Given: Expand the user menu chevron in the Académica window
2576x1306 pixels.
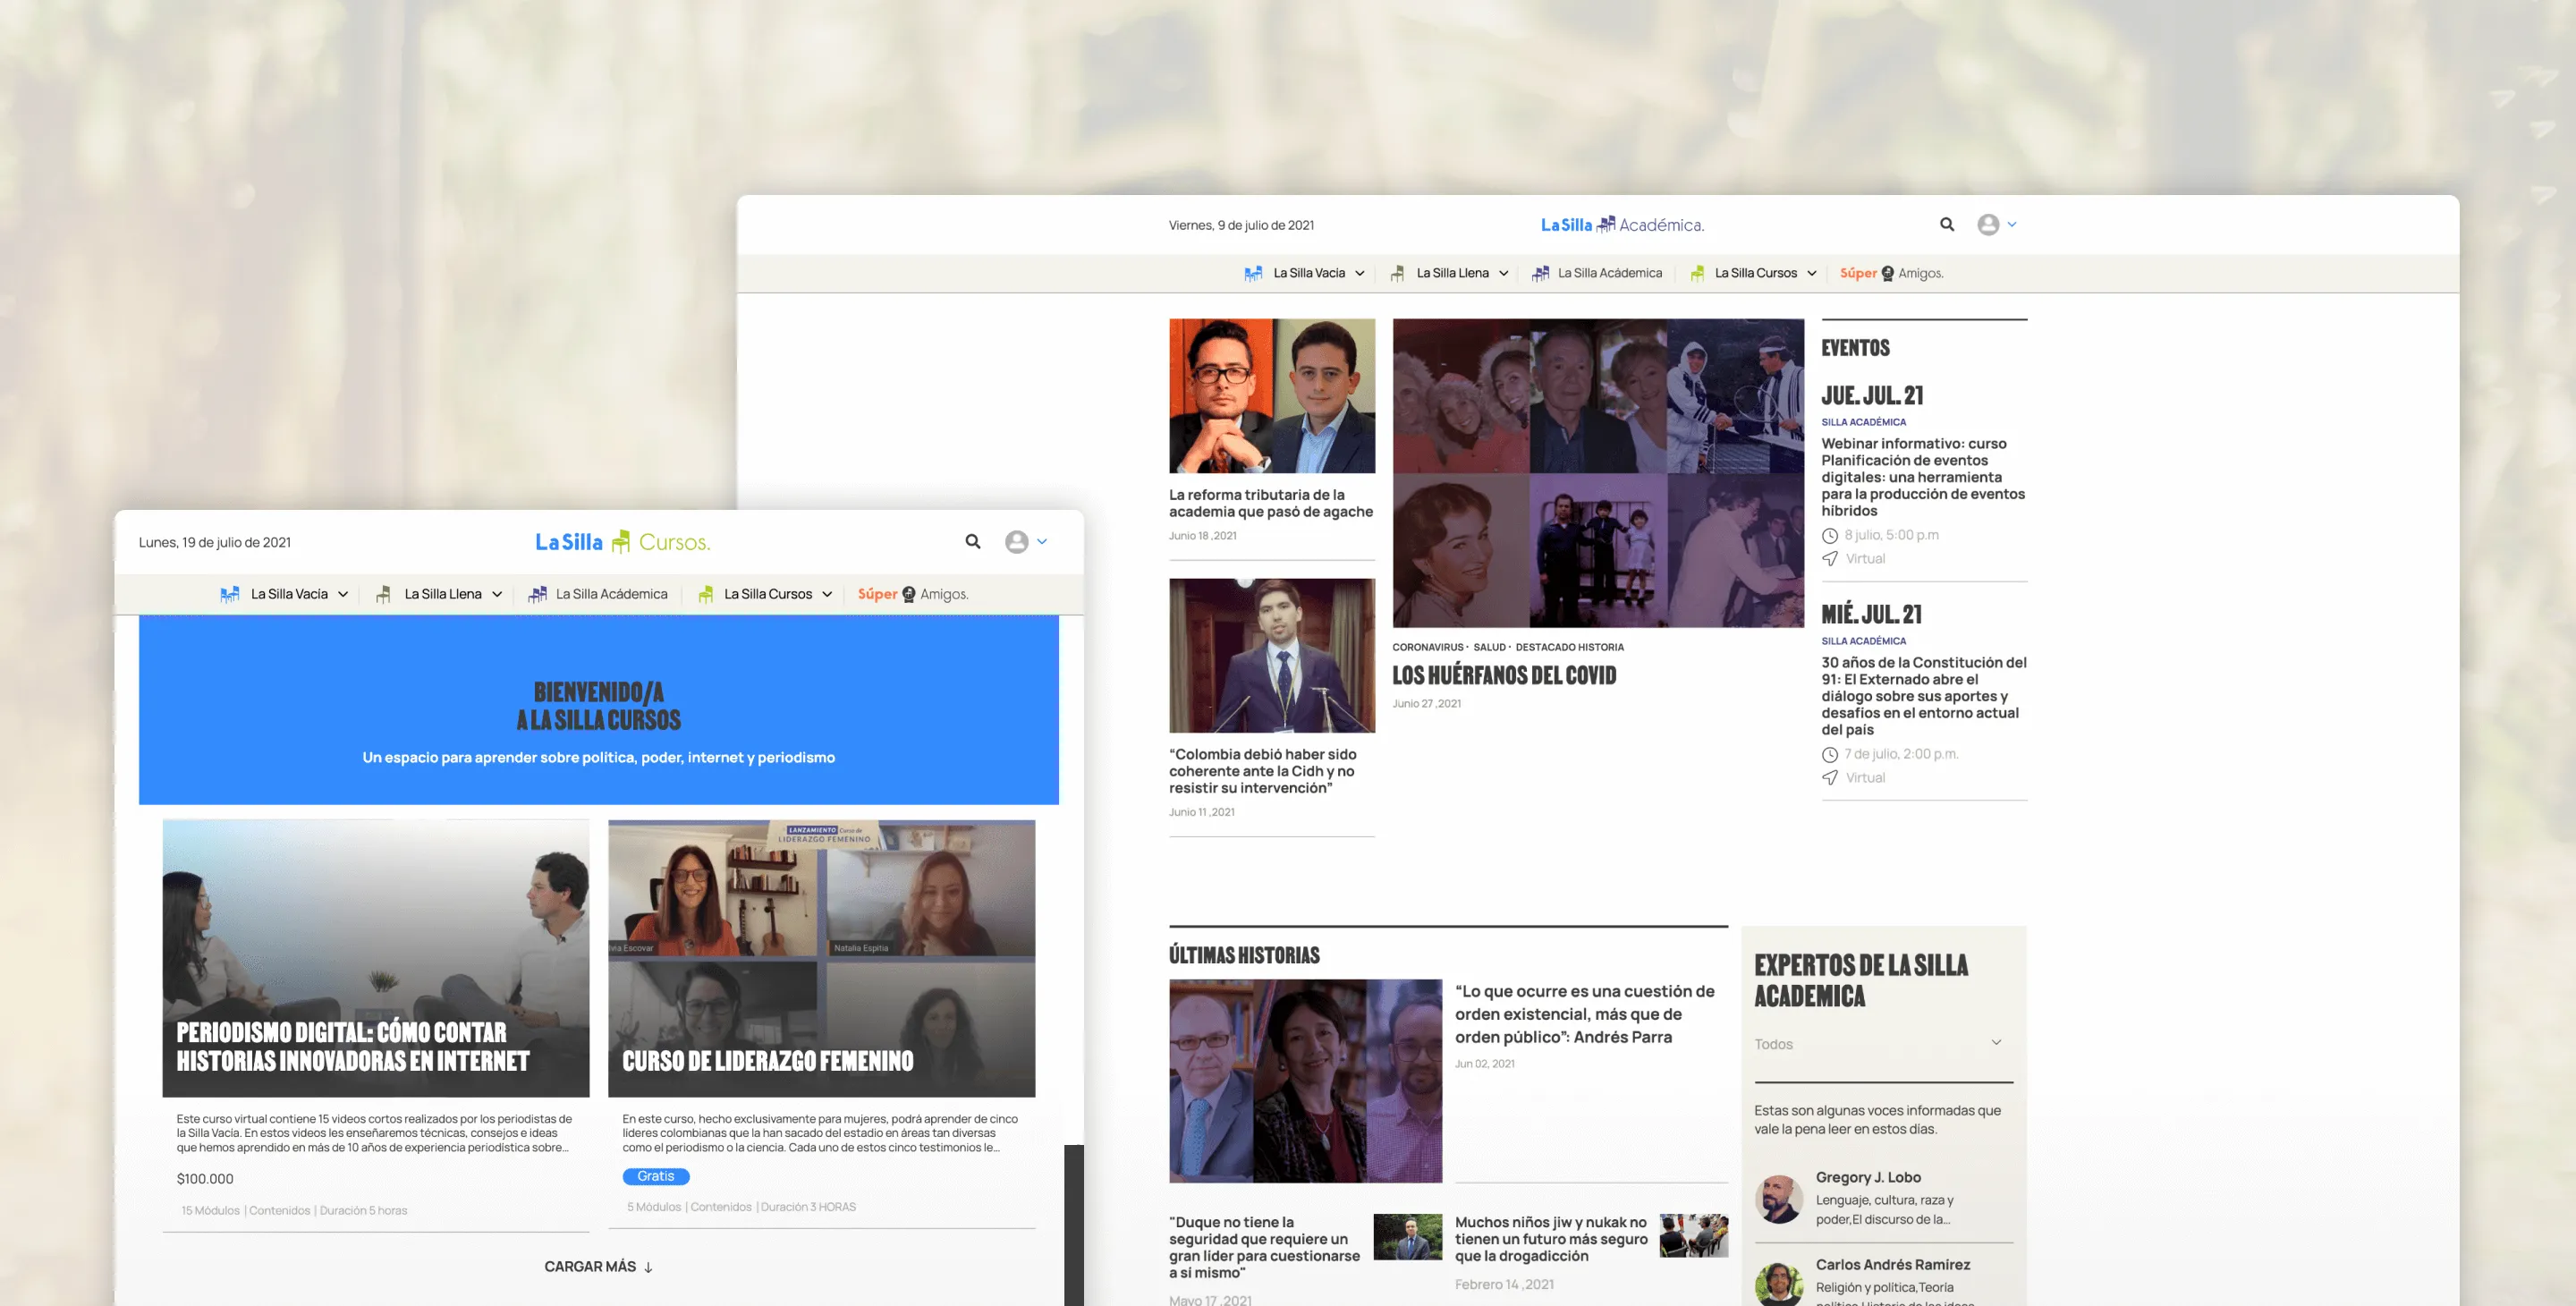Looking at the screenshot, I should click(x=2012, y=224).
